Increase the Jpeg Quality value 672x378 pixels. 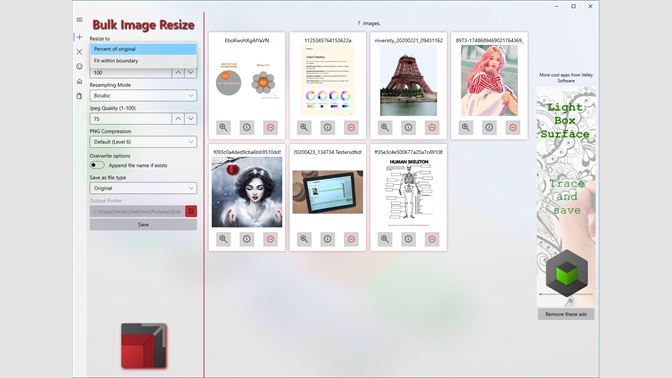tap(178, 119)
